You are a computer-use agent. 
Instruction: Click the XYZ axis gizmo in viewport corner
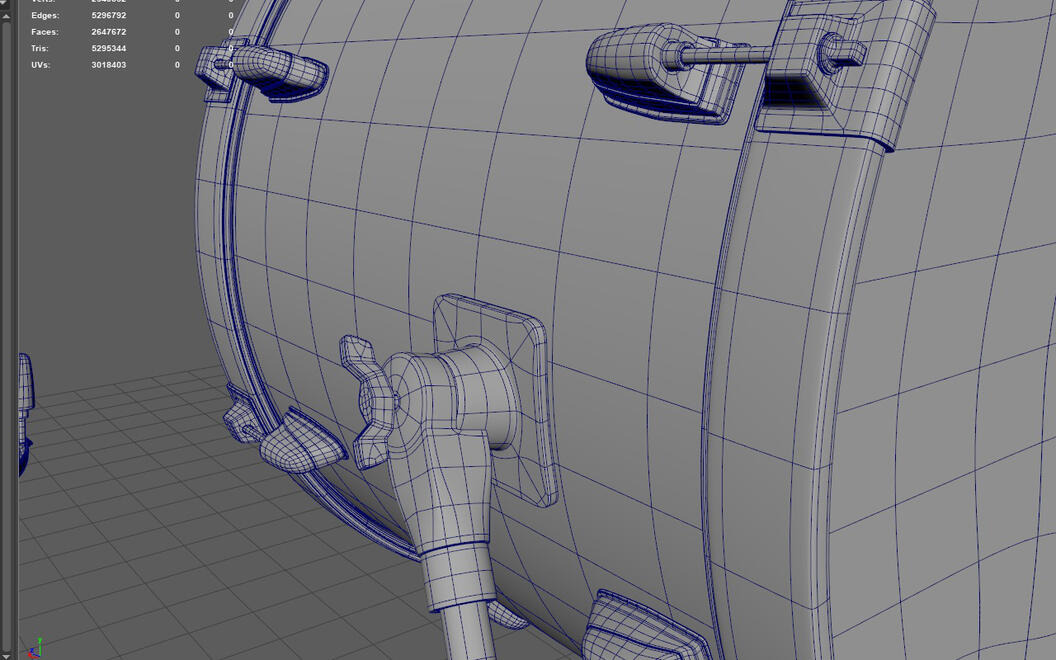point(35,647)
